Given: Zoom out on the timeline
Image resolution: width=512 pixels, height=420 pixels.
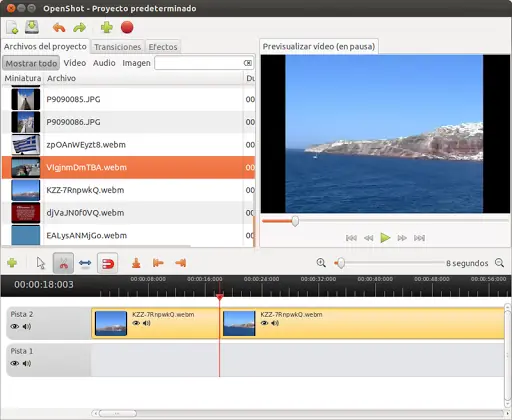Looking at the screenshot, I should point(499,263).
